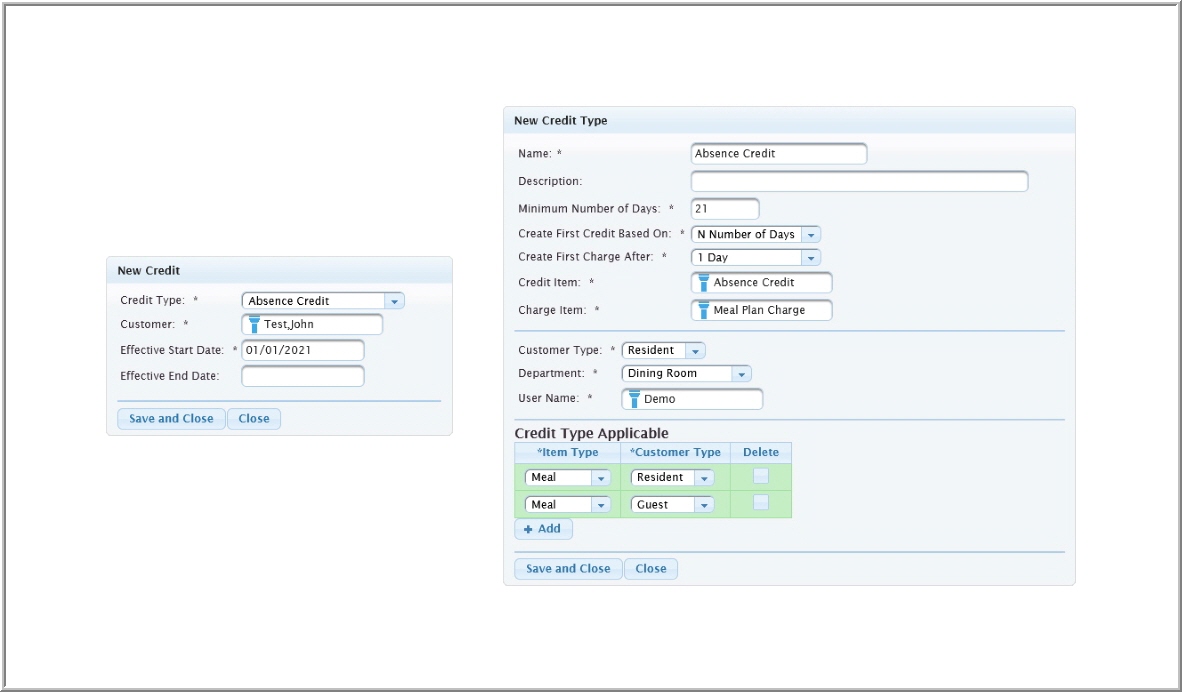This screenshot has height=692, width=1182.
Task: Open Create First Credit Based On dropdown
Action: click(811, 234)
